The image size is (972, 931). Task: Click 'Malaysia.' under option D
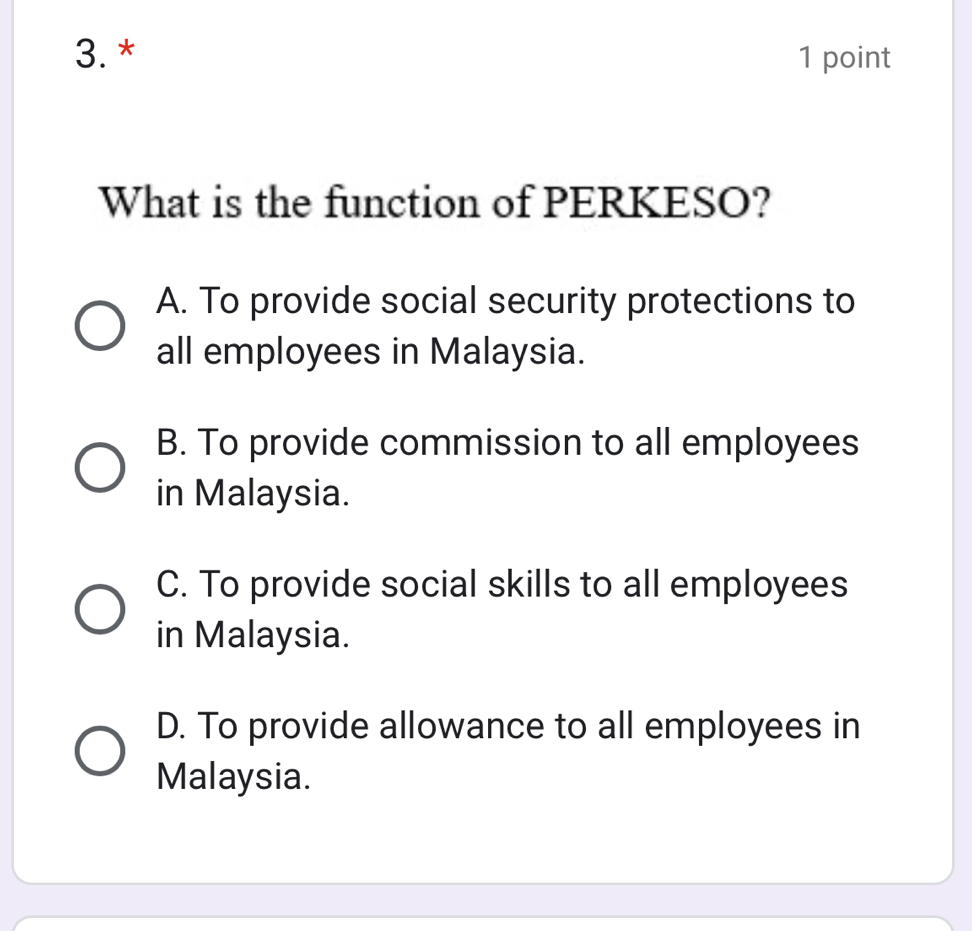point(234,776)
